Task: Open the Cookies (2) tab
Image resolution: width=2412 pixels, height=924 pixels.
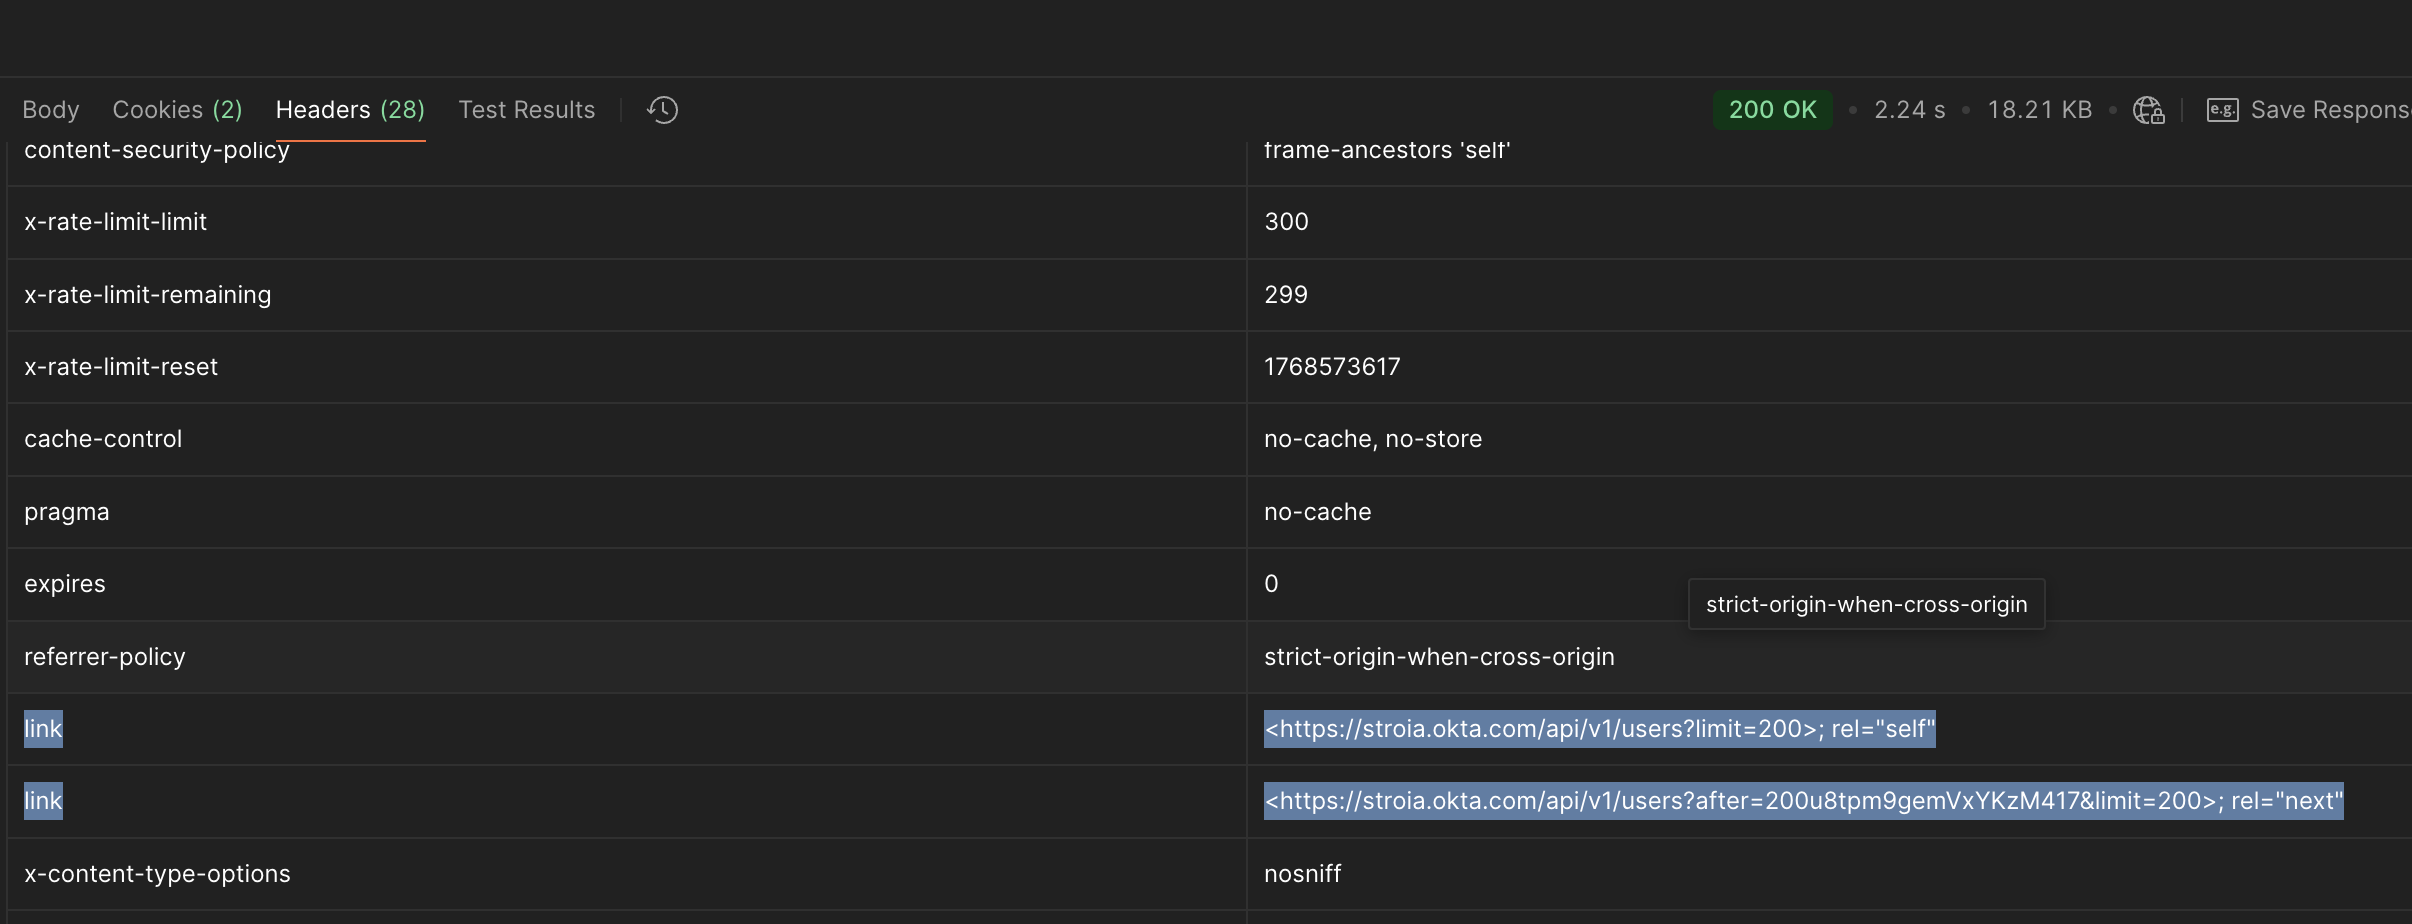Action: click(x=177, y=110)
